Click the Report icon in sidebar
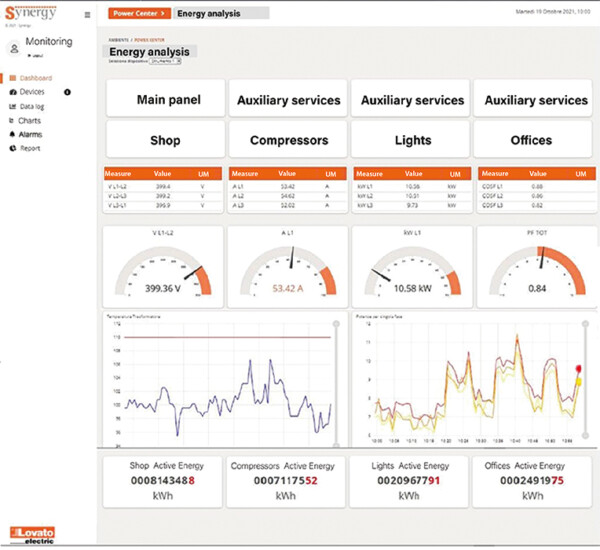 pos(12,148)
